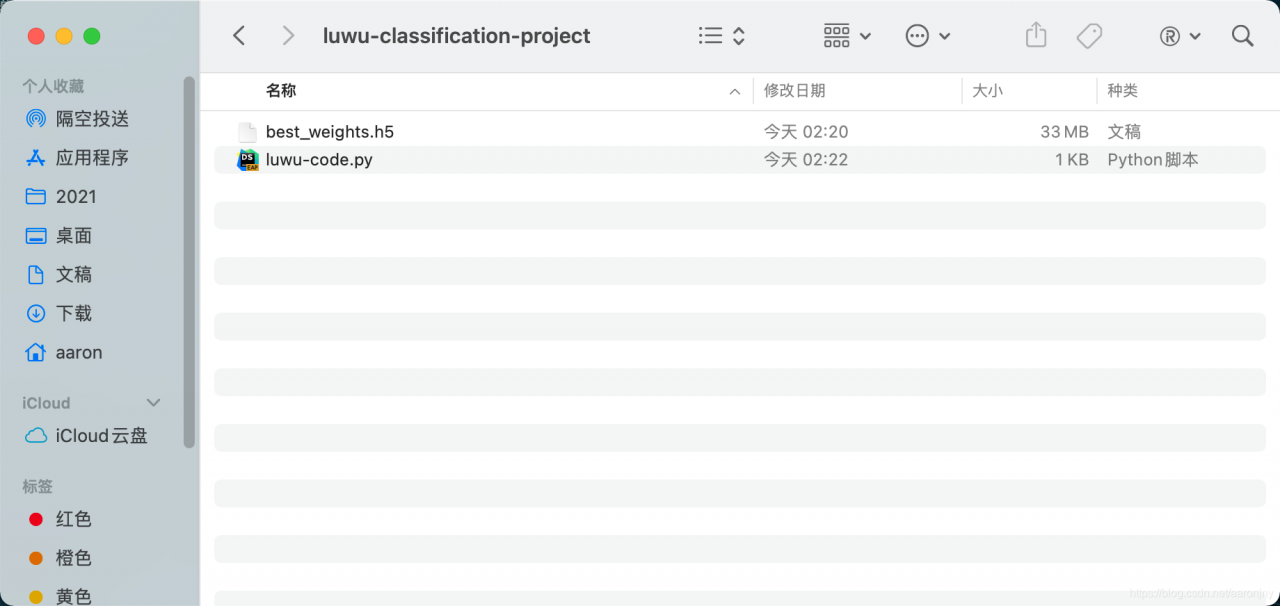Select the luwu-code.py file
The width and height of the screenshot is (1280, 606).
tap(319, 160)
